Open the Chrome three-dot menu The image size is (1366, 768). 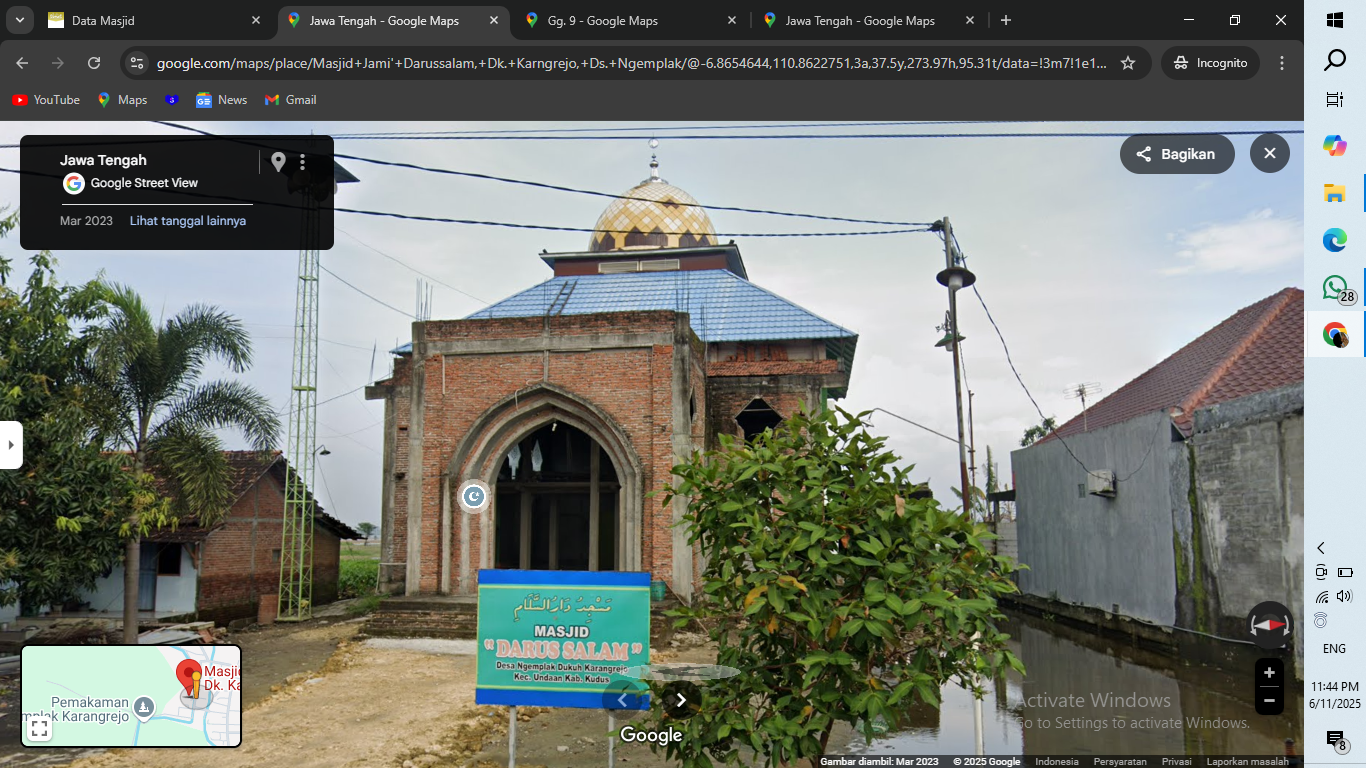(1282, 63)
